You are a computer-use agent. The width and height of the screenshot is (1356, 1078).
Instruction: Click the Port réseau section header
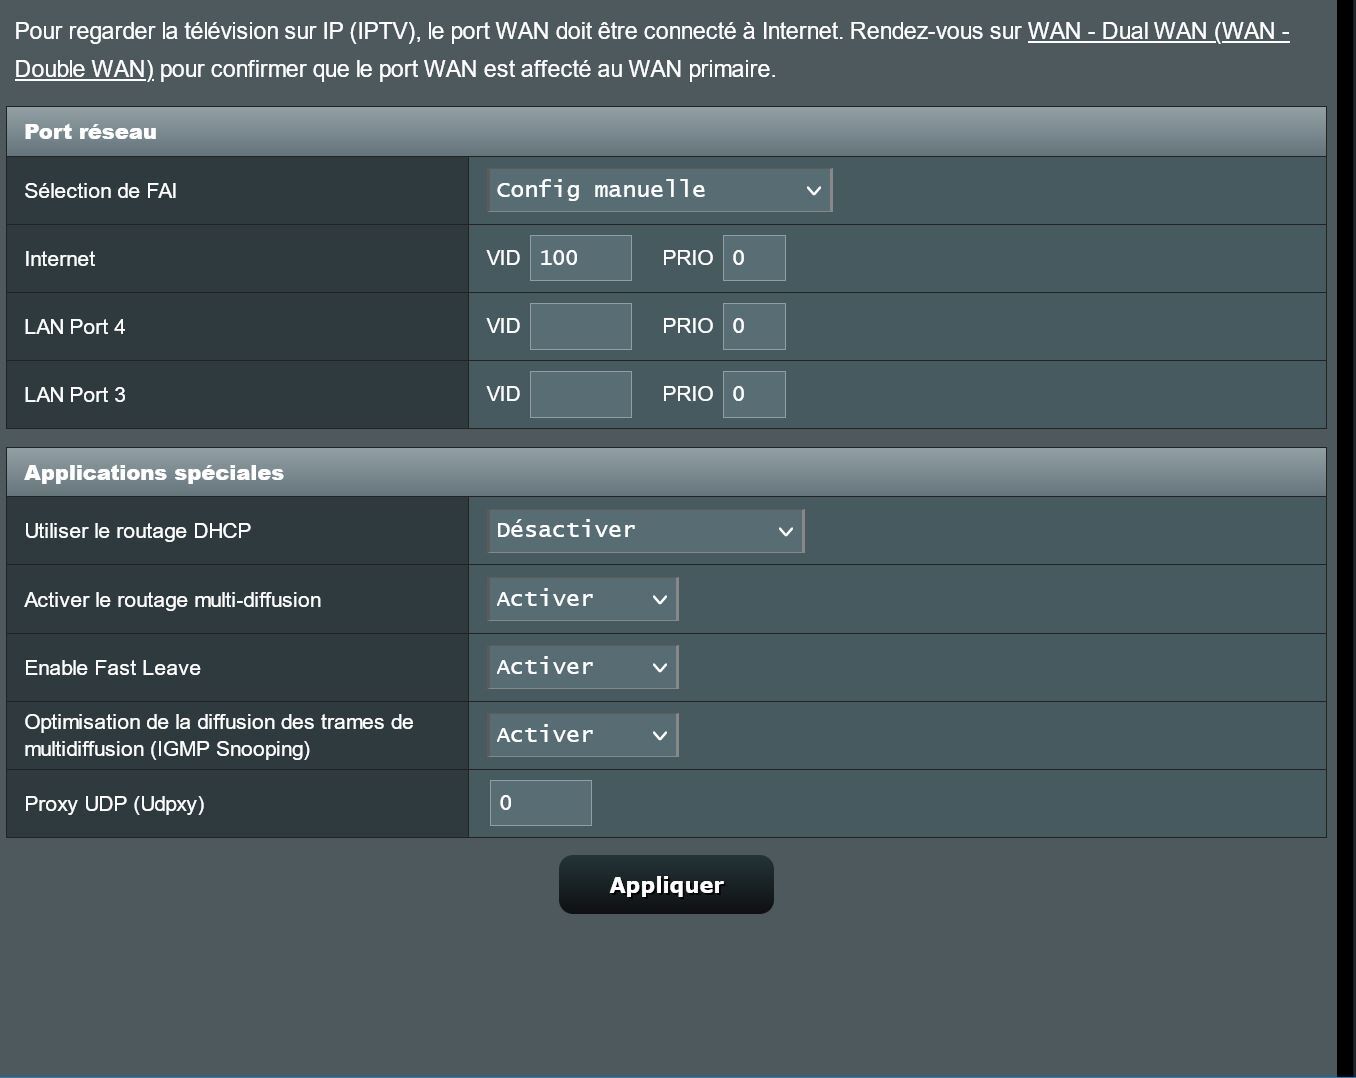[90, 132]
